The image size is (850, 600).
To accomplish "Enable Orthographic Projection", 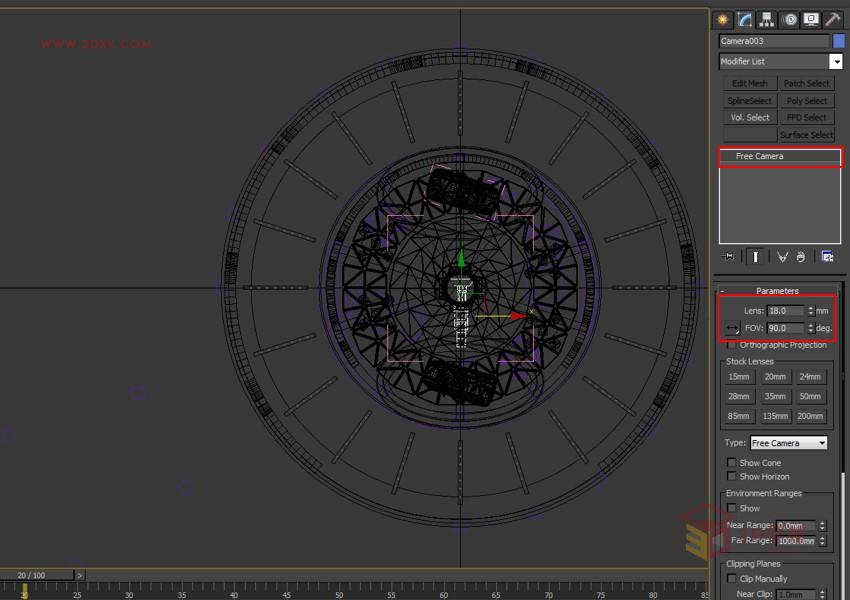I will pos(732,344).
